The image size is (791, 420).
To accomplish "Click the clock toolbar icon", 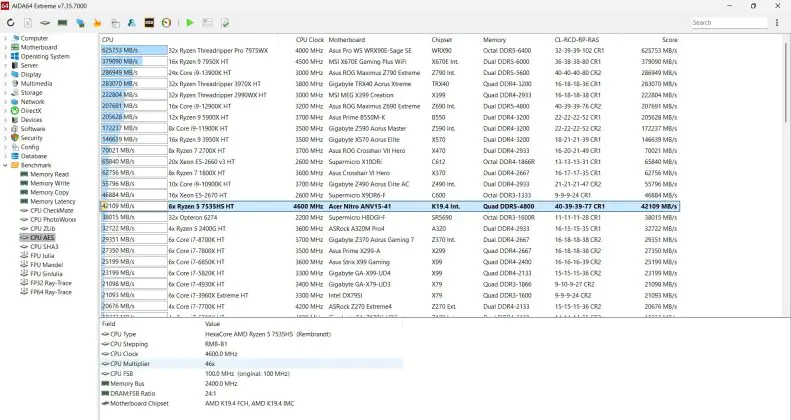I will click(x=166, y=23).
